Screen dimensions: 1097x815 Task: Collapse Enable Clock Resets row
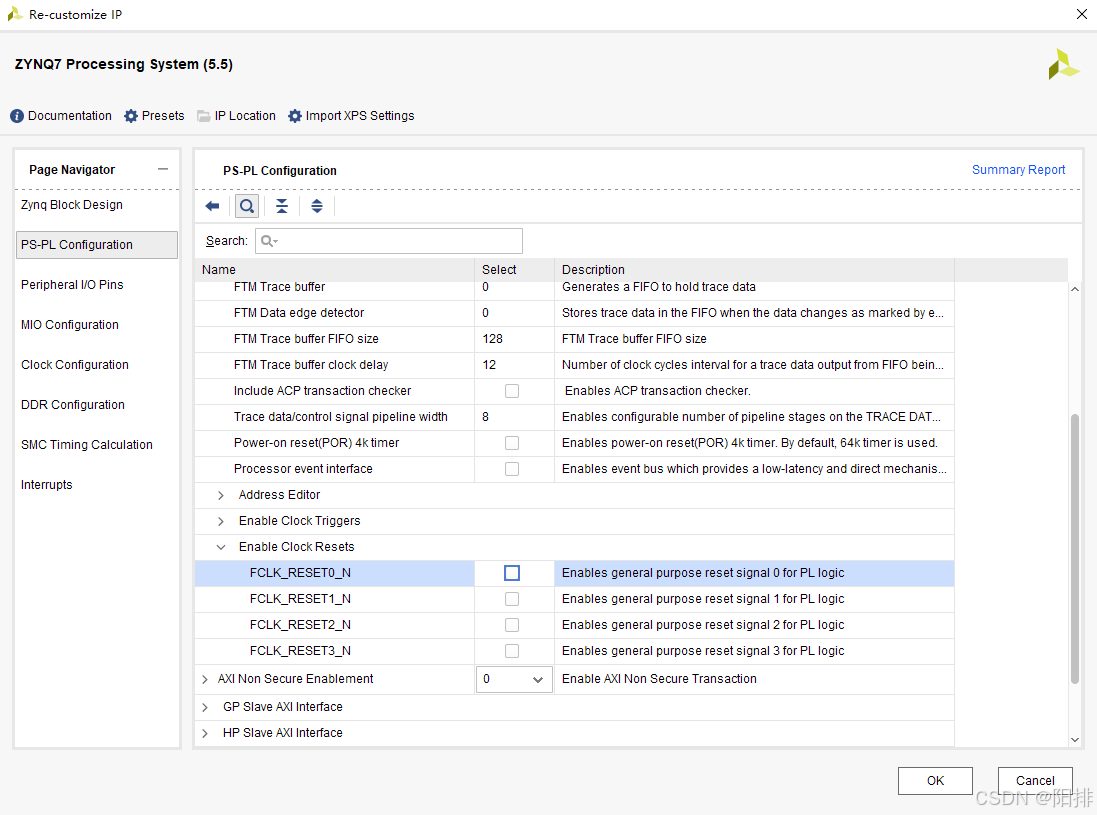(x=221, y=547)
